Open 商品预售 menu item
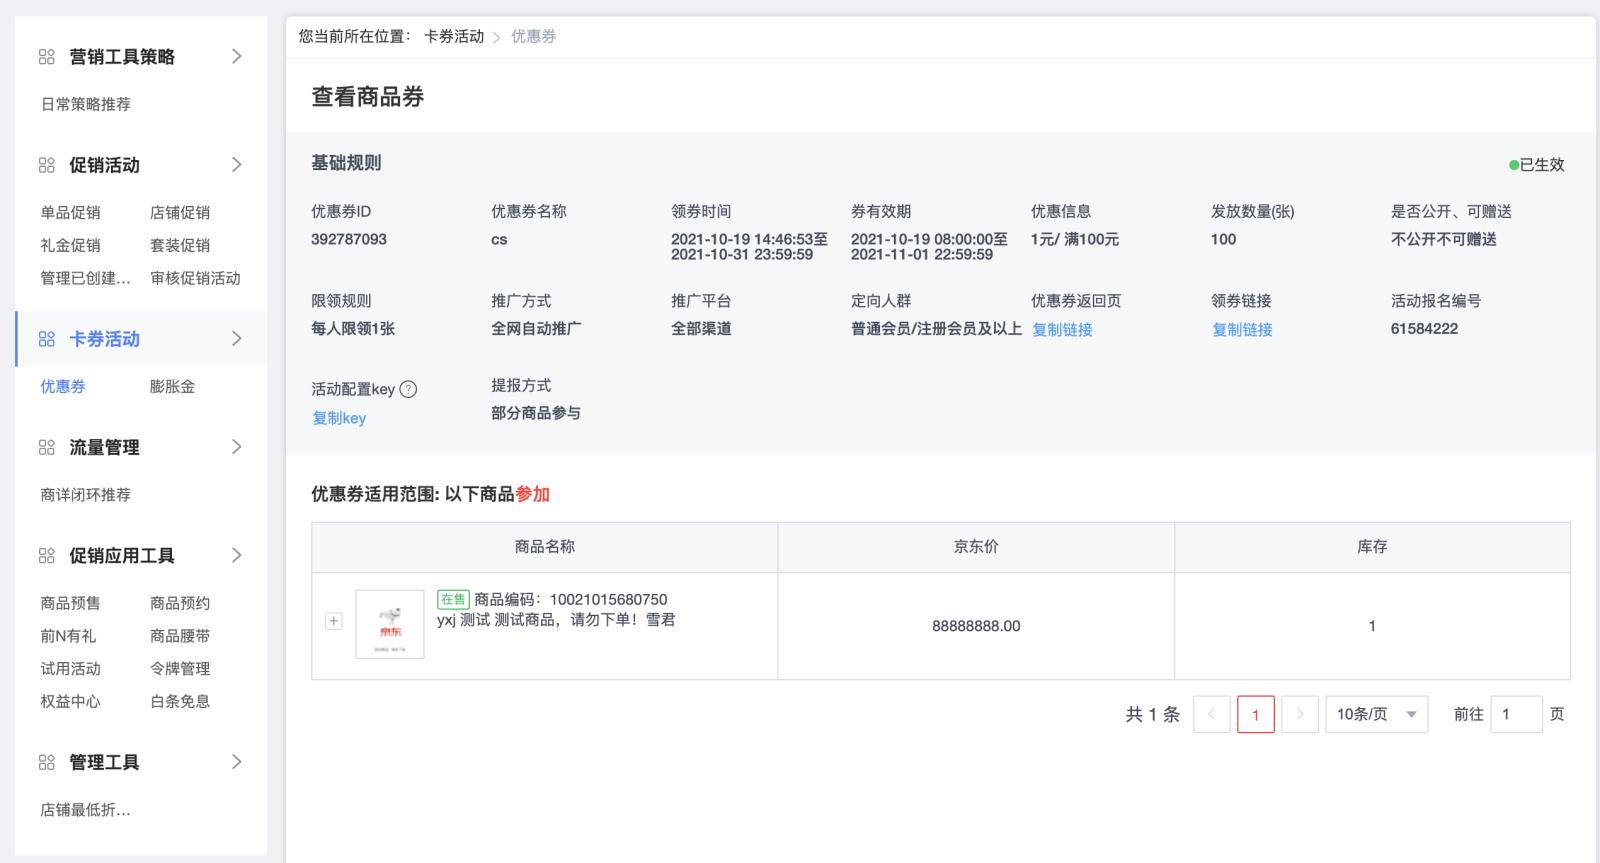This screenshot has width=1600, height=863. tap(70, 603)
